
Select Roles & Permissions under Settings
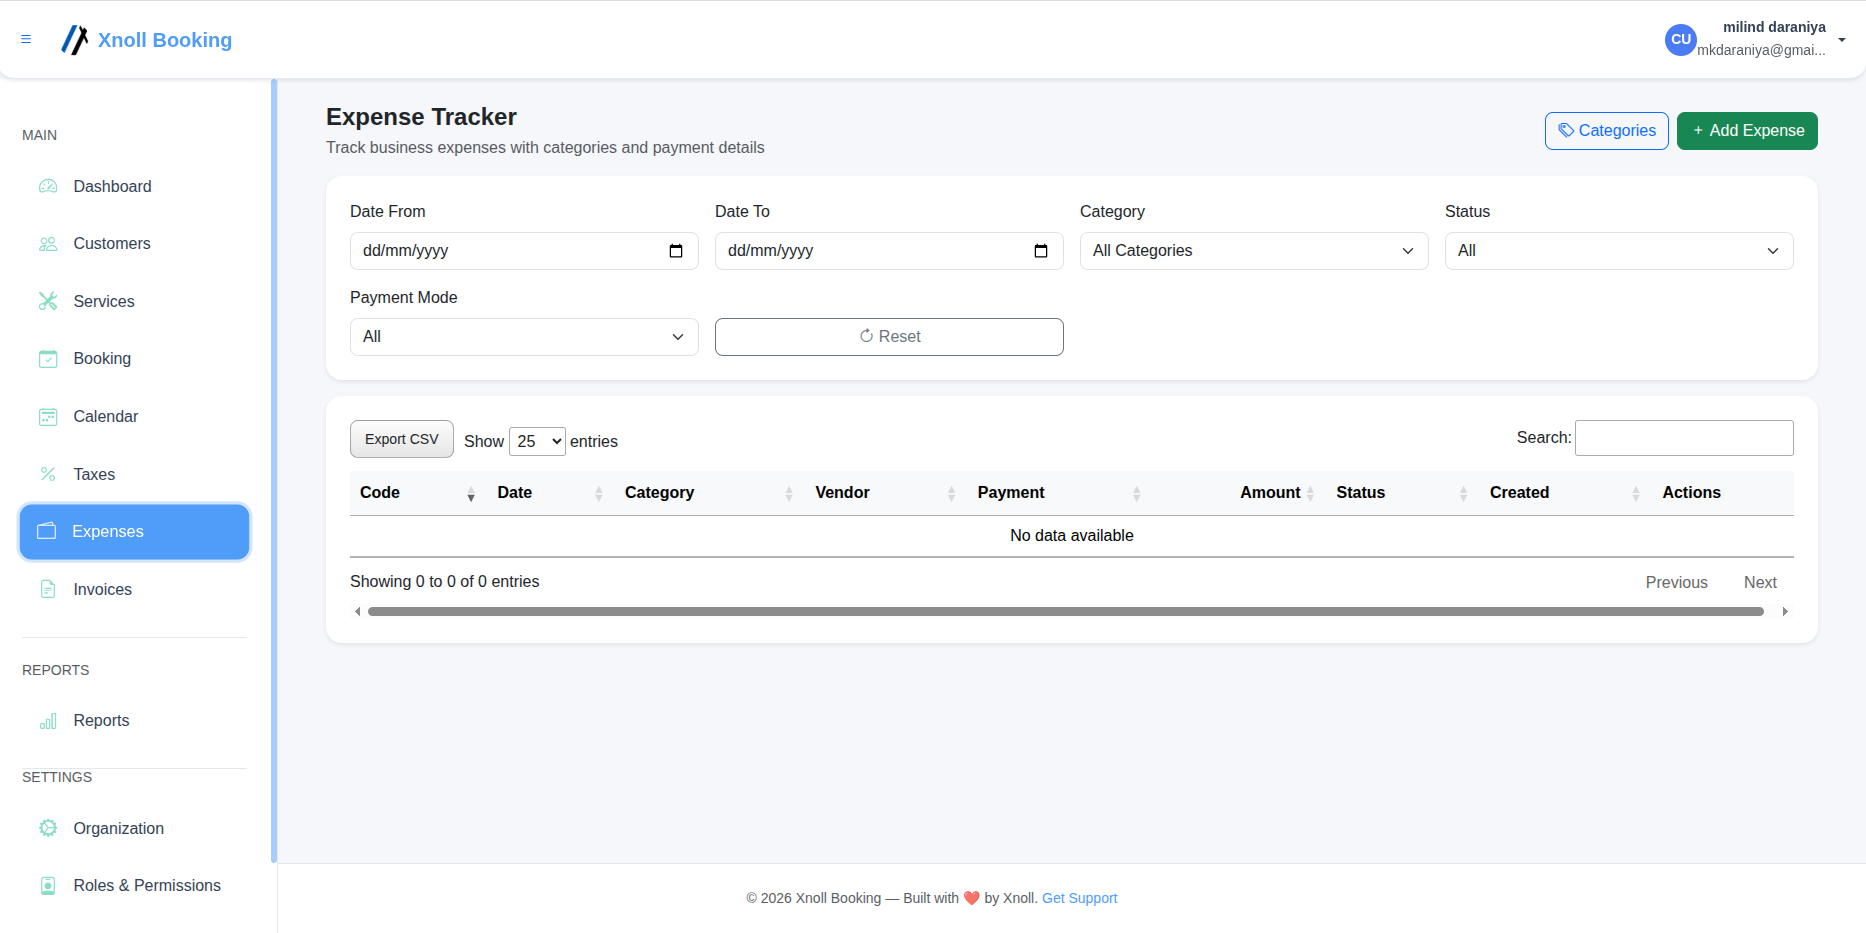point(146,885)
